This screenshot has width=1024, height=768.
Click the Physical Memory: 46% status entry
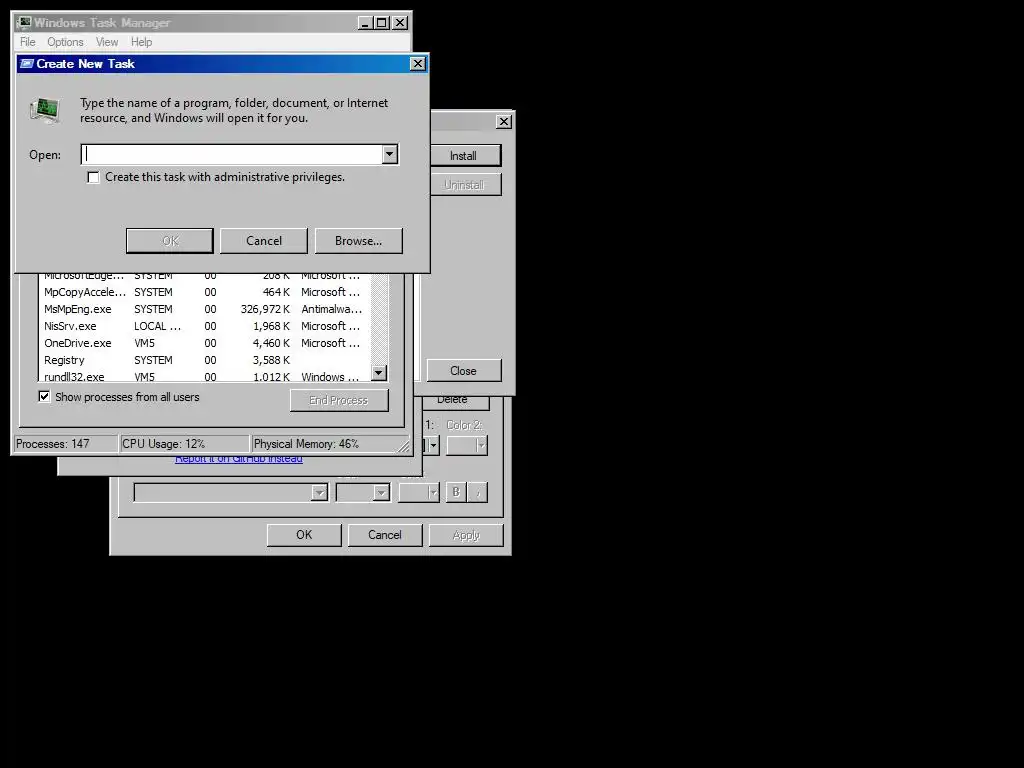[x=329, y=444]
